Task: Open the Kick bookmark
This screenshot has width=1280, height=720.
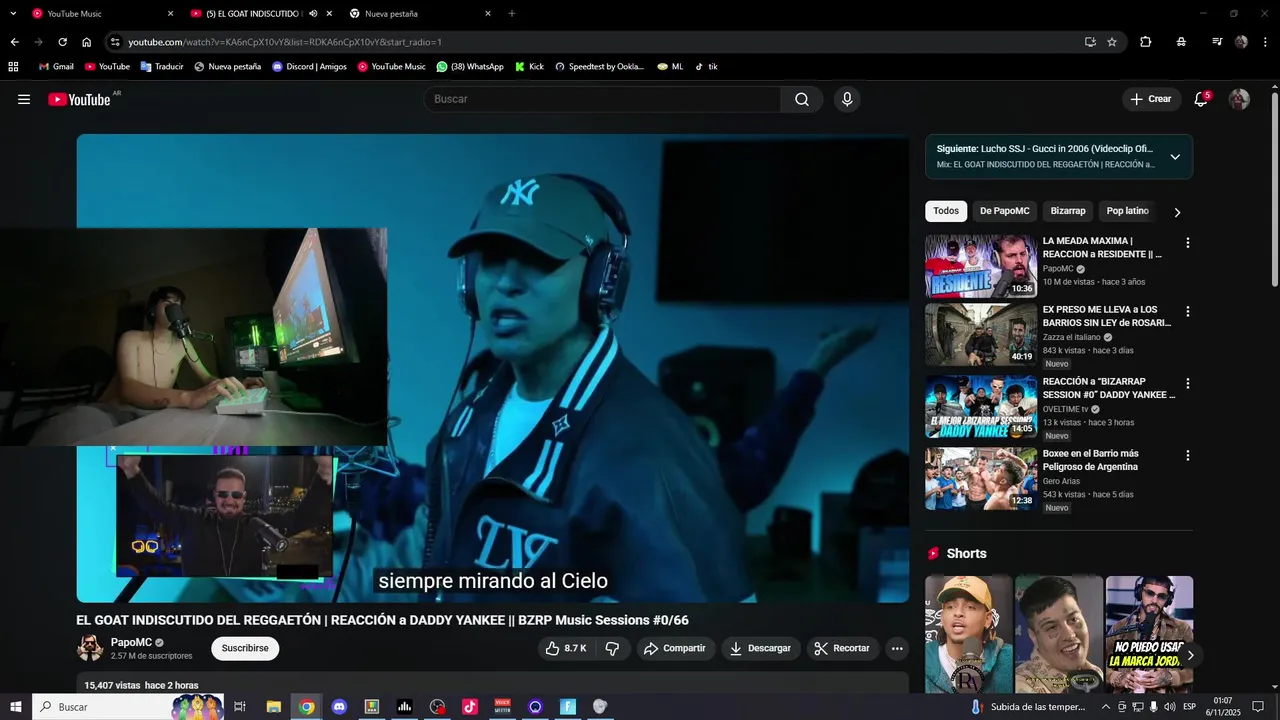Action: pyautogui.click(x=529, y=67)
